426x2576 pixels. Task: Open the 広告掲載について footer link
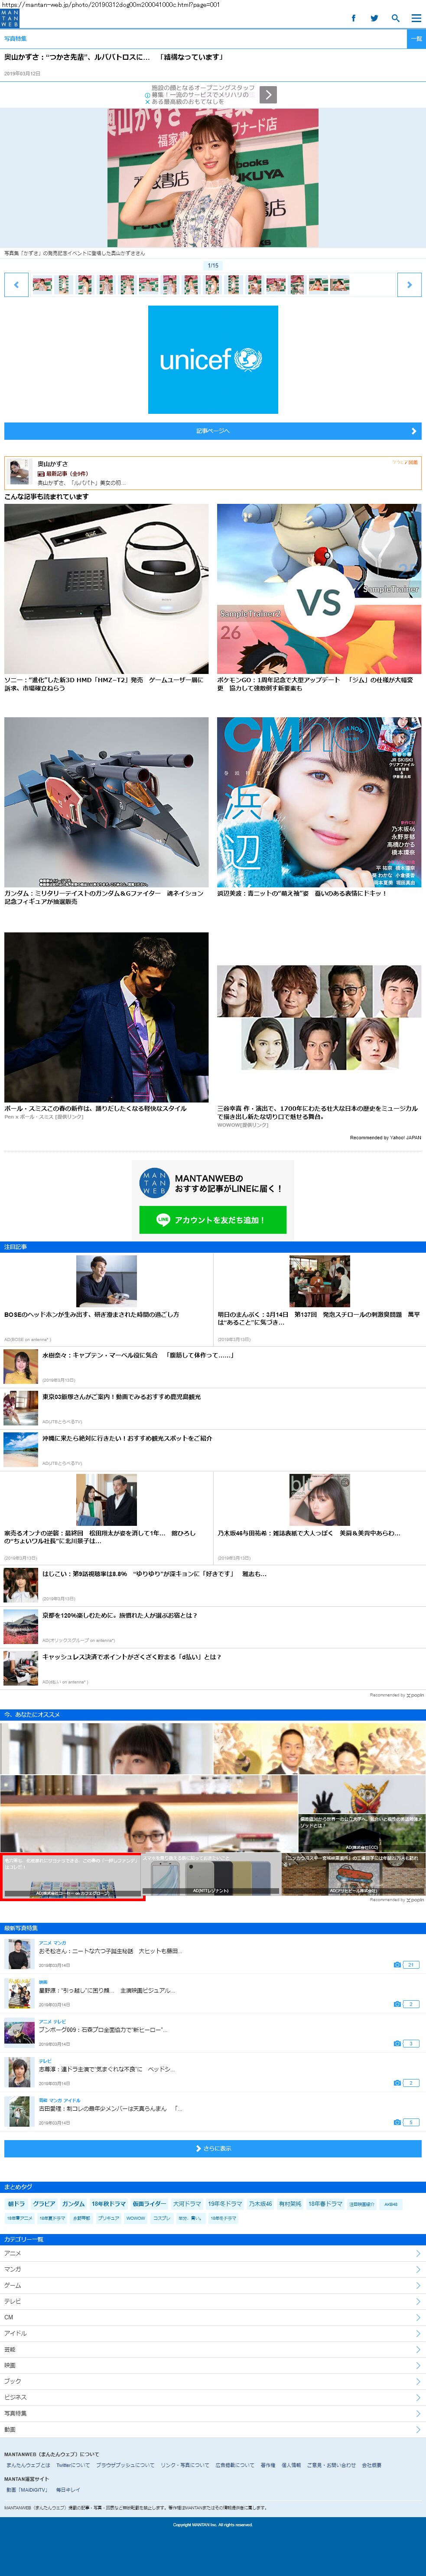[235, 2466]
